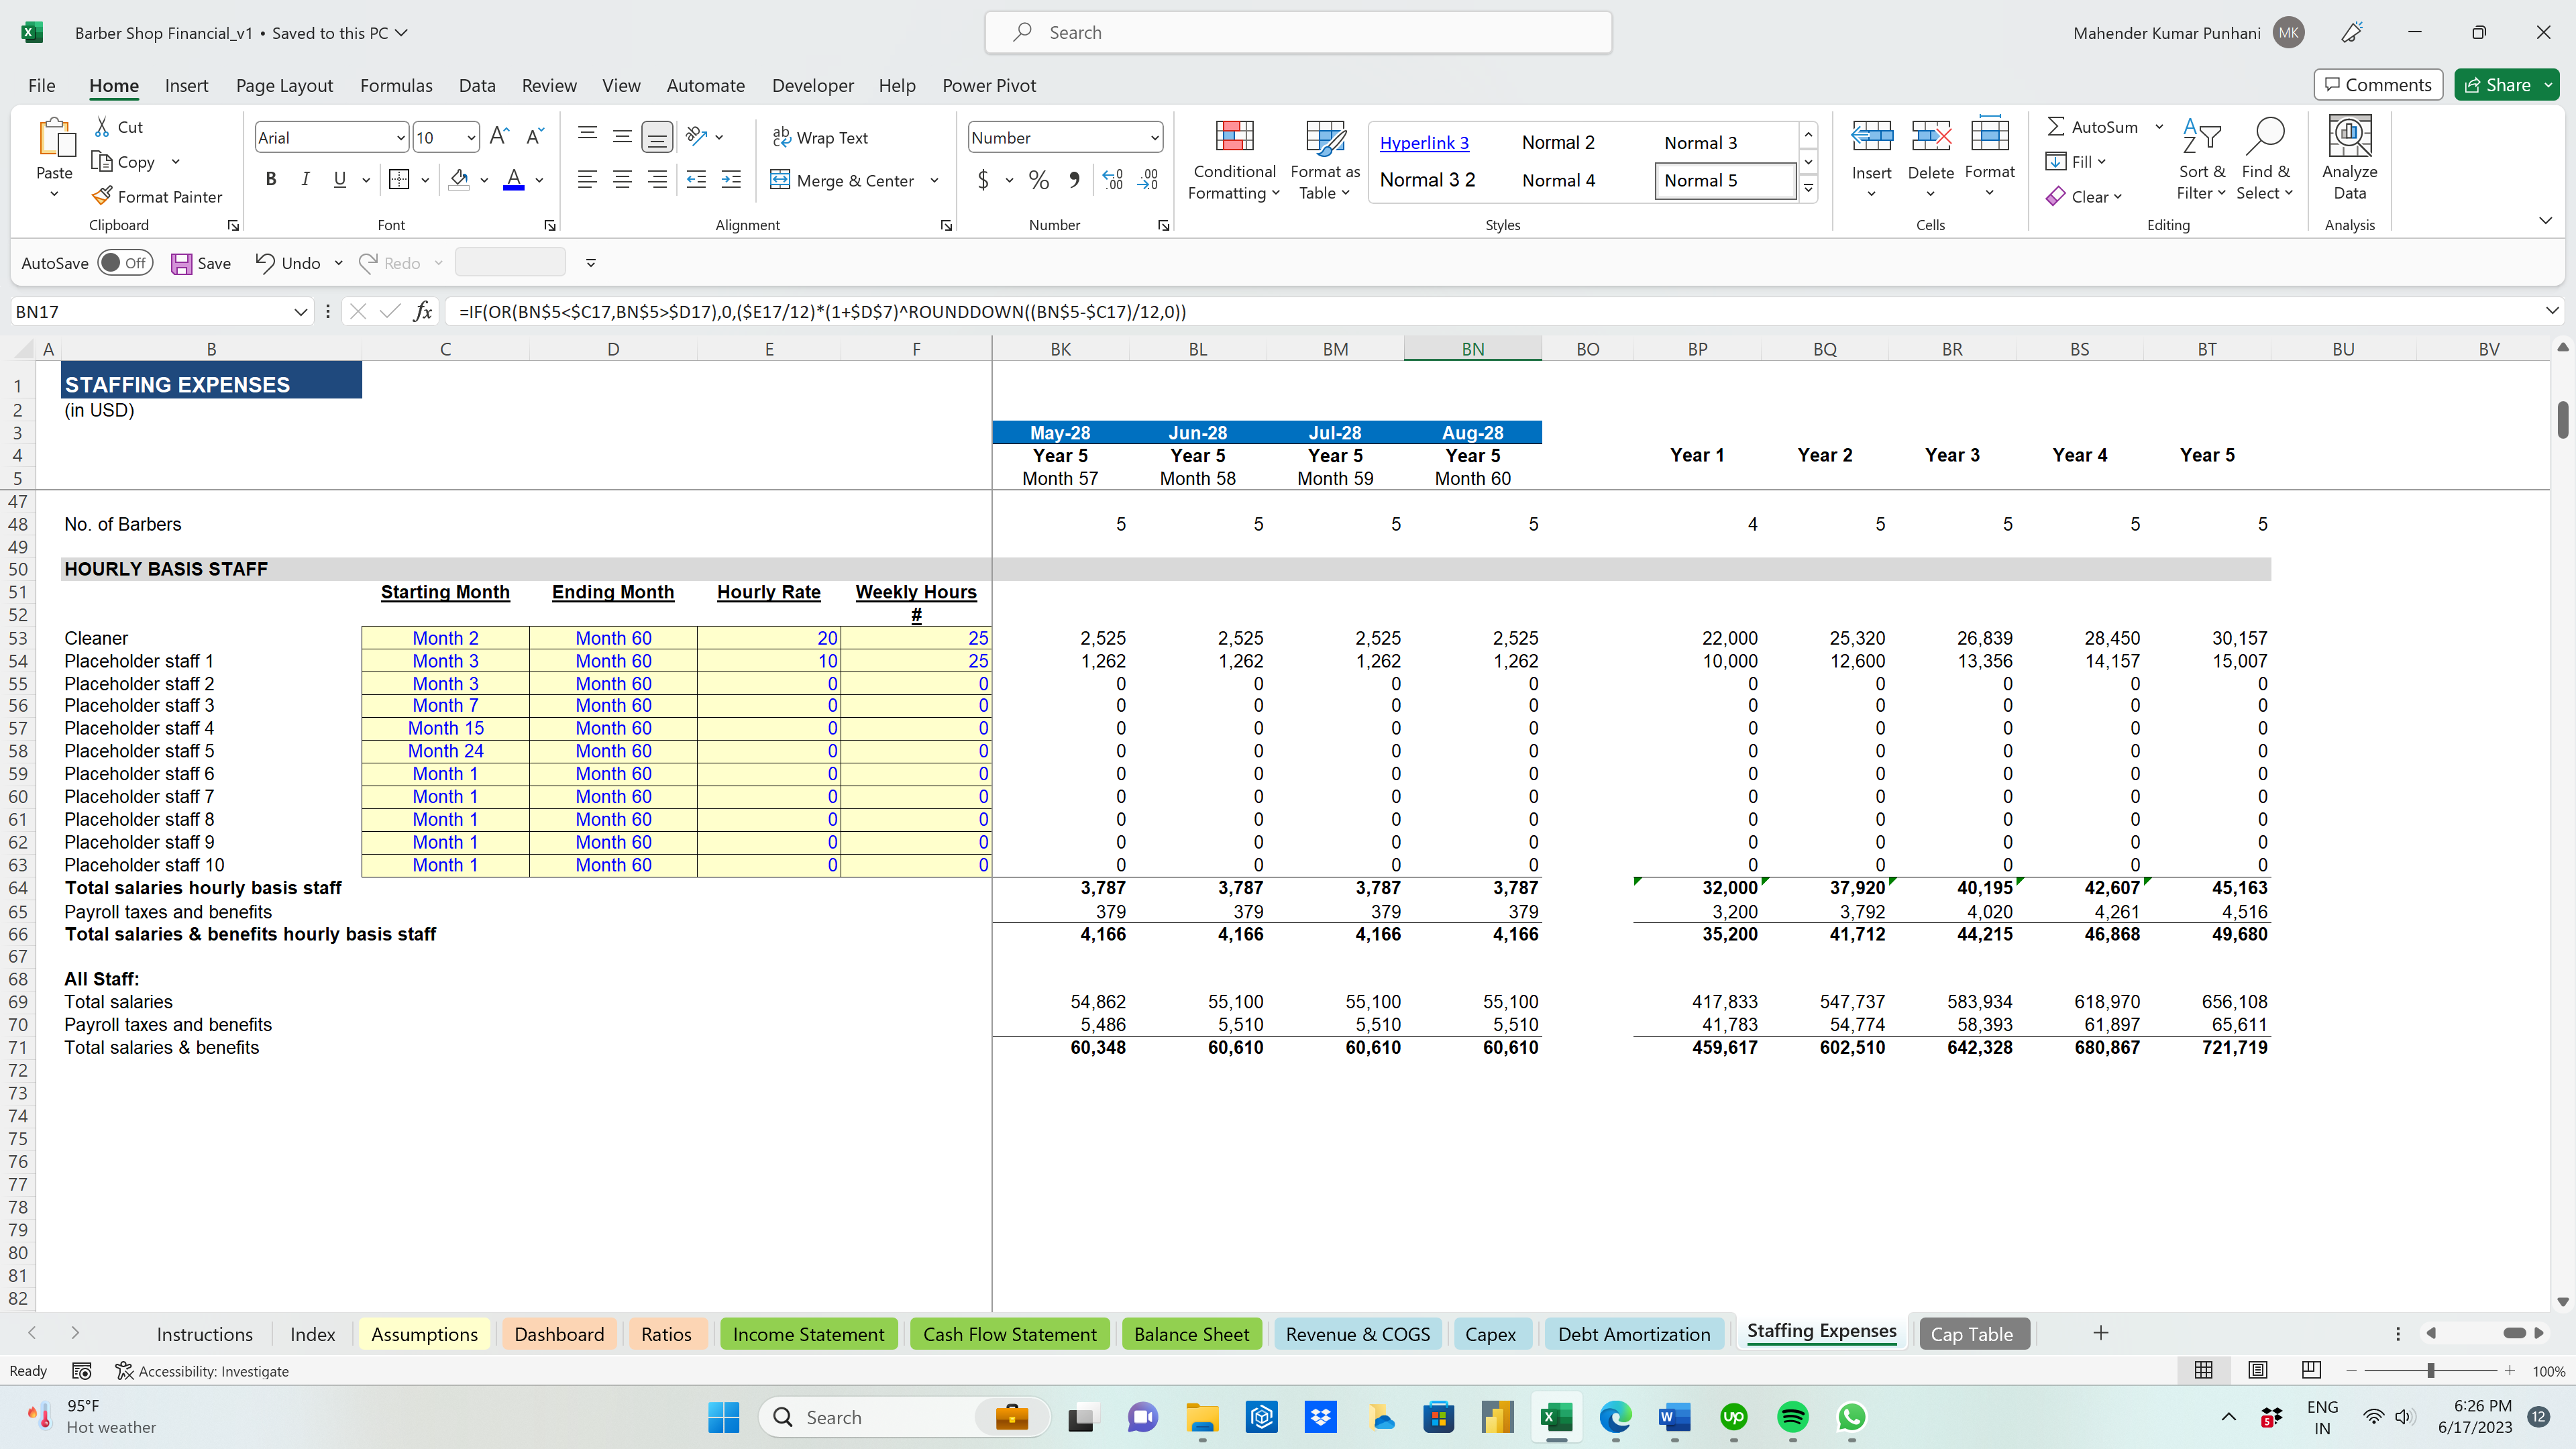The width and height of the screenshot is (2576, 1449).
Task: Switch to the Cash Flow Statement sheet
Action: tap(1009, 1333)
